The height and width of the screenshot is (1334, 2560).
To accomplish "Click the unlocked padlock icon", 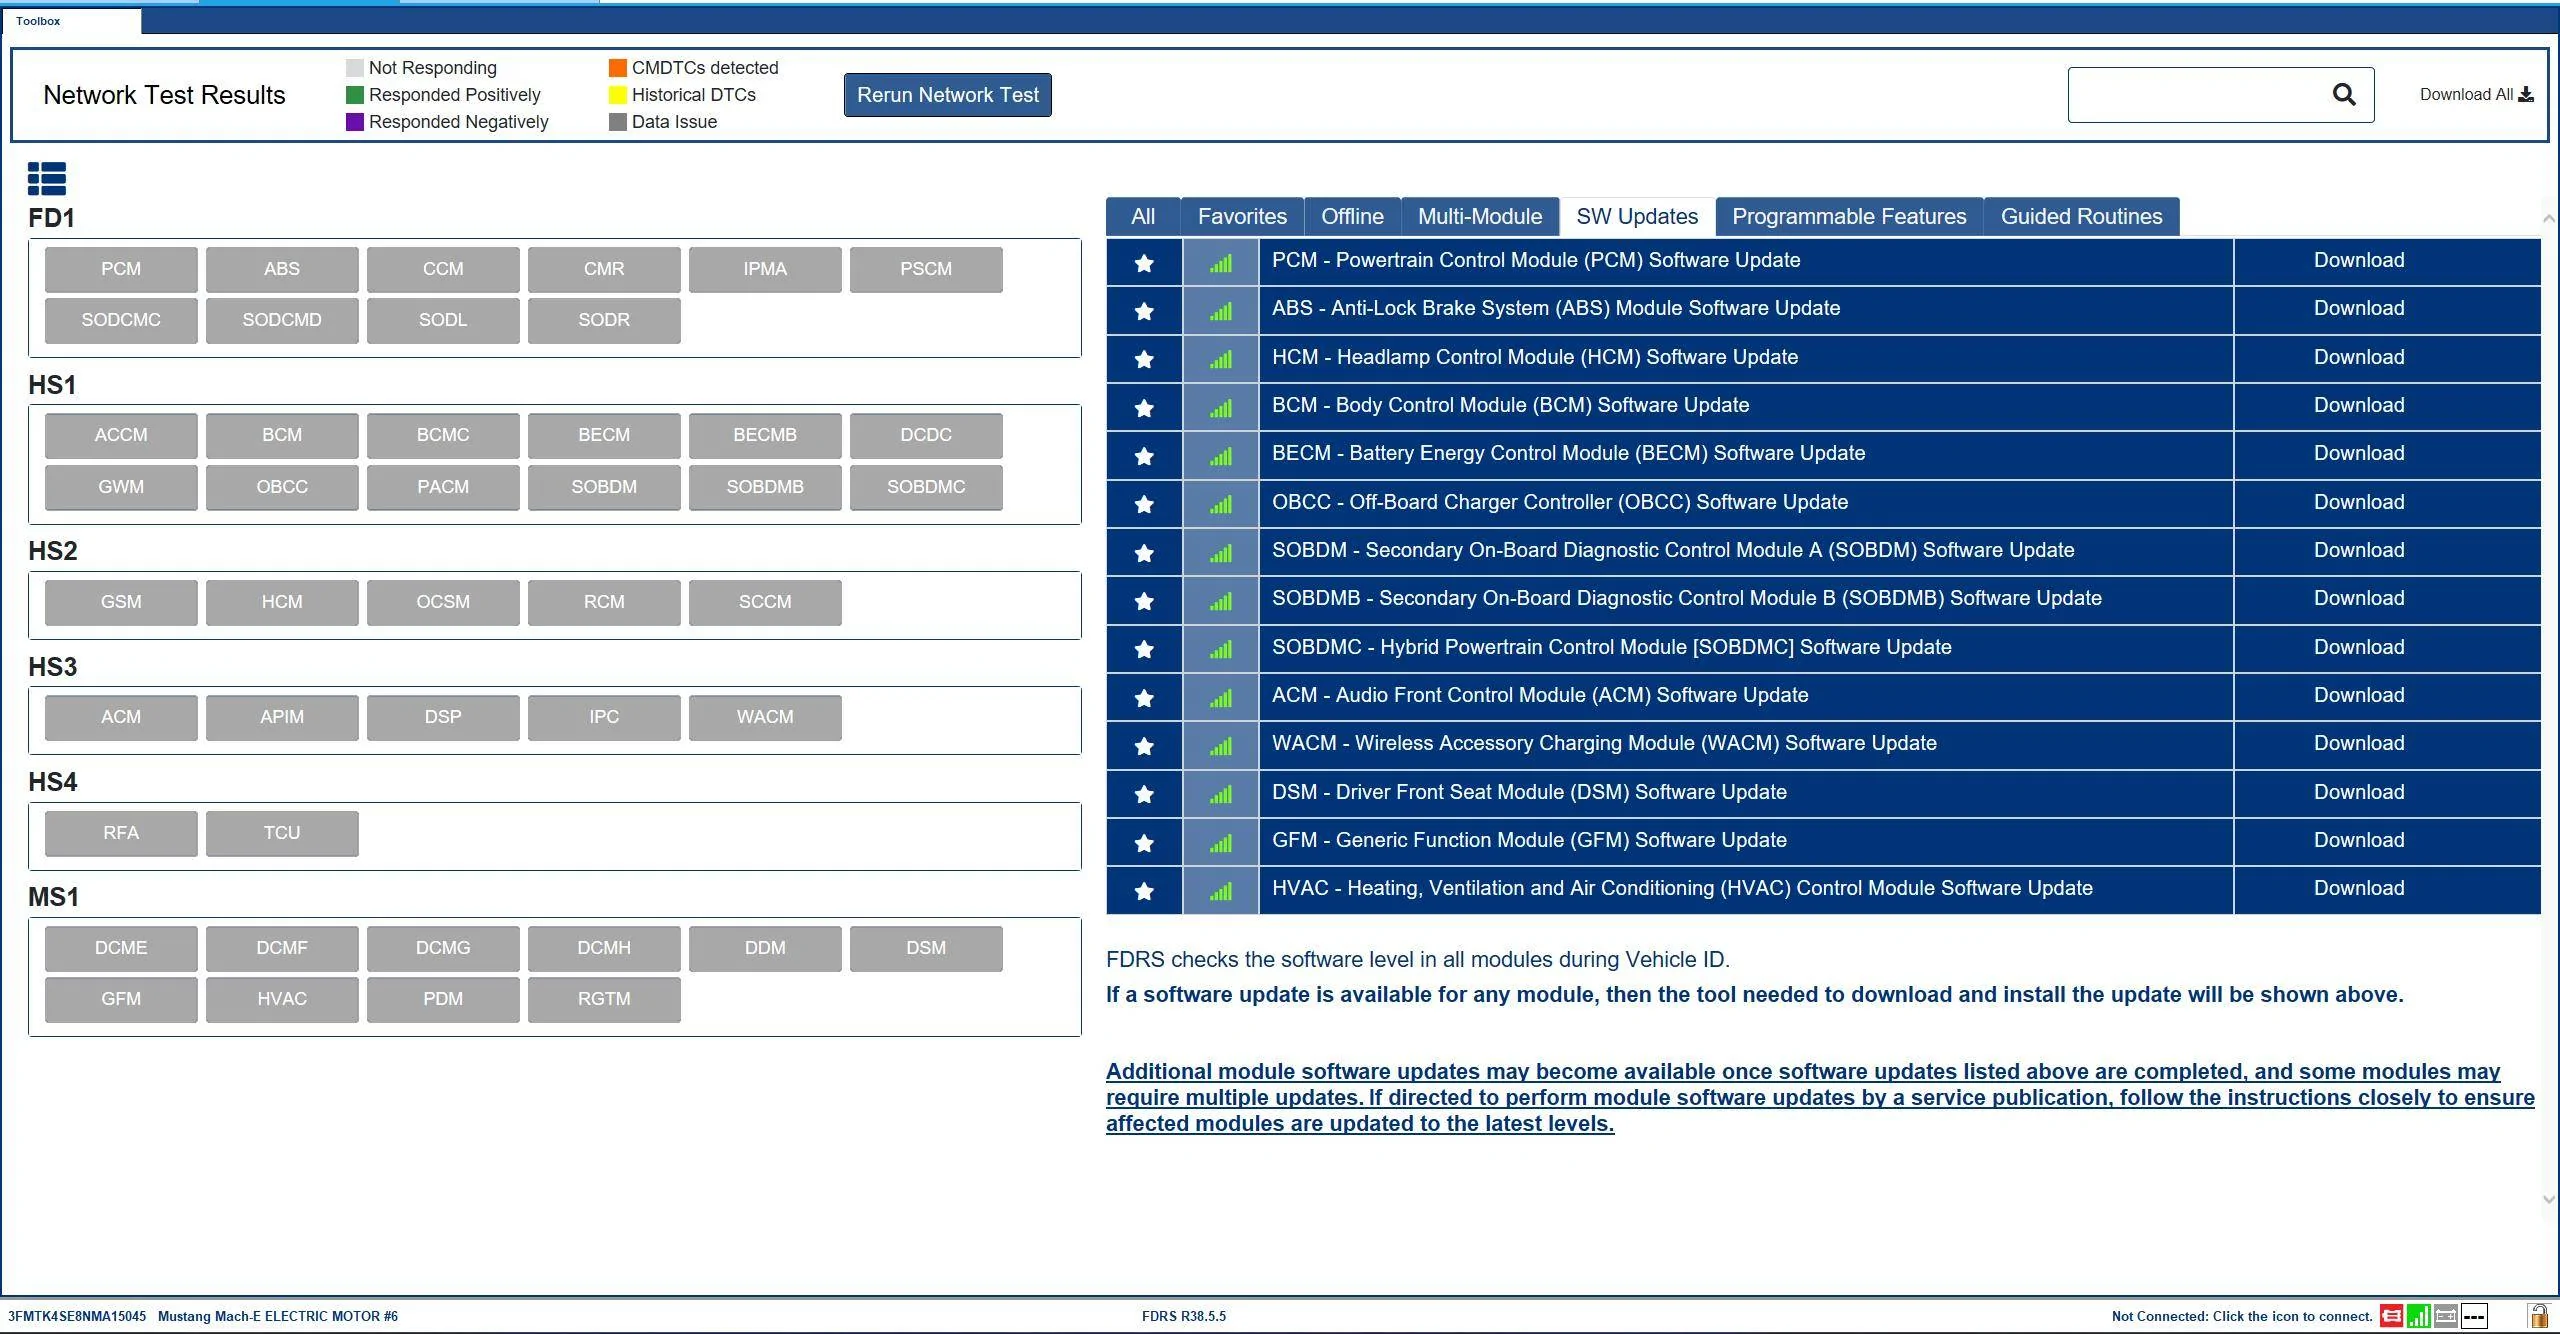I will 2538,1316.
